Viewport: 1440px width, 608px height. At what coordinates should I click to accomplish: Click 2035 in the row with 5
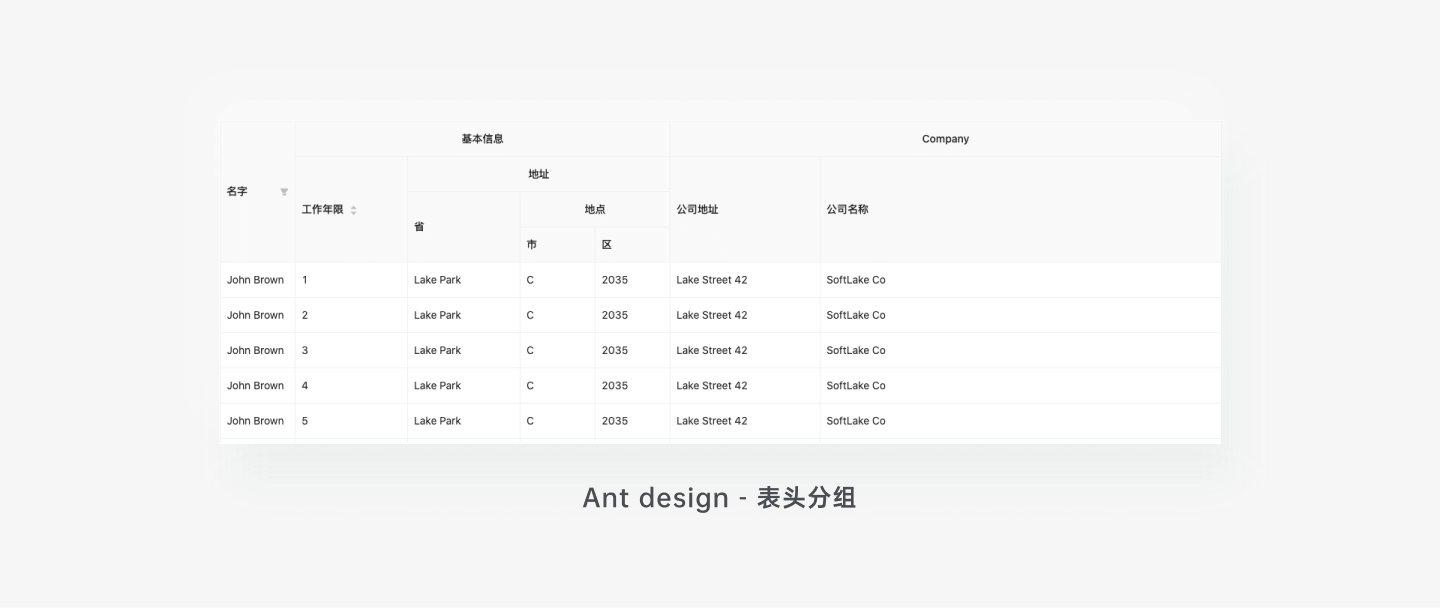(615, 421)
